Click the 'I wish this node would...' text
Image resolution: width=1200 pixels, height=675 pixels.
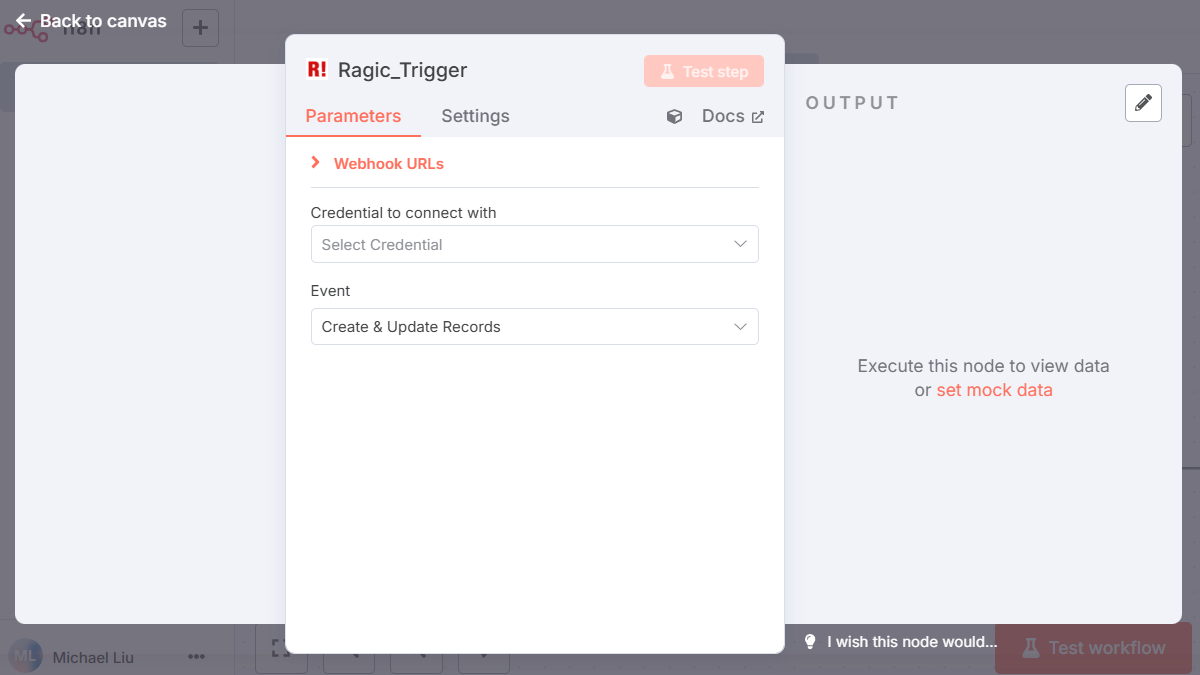(912, 642)
